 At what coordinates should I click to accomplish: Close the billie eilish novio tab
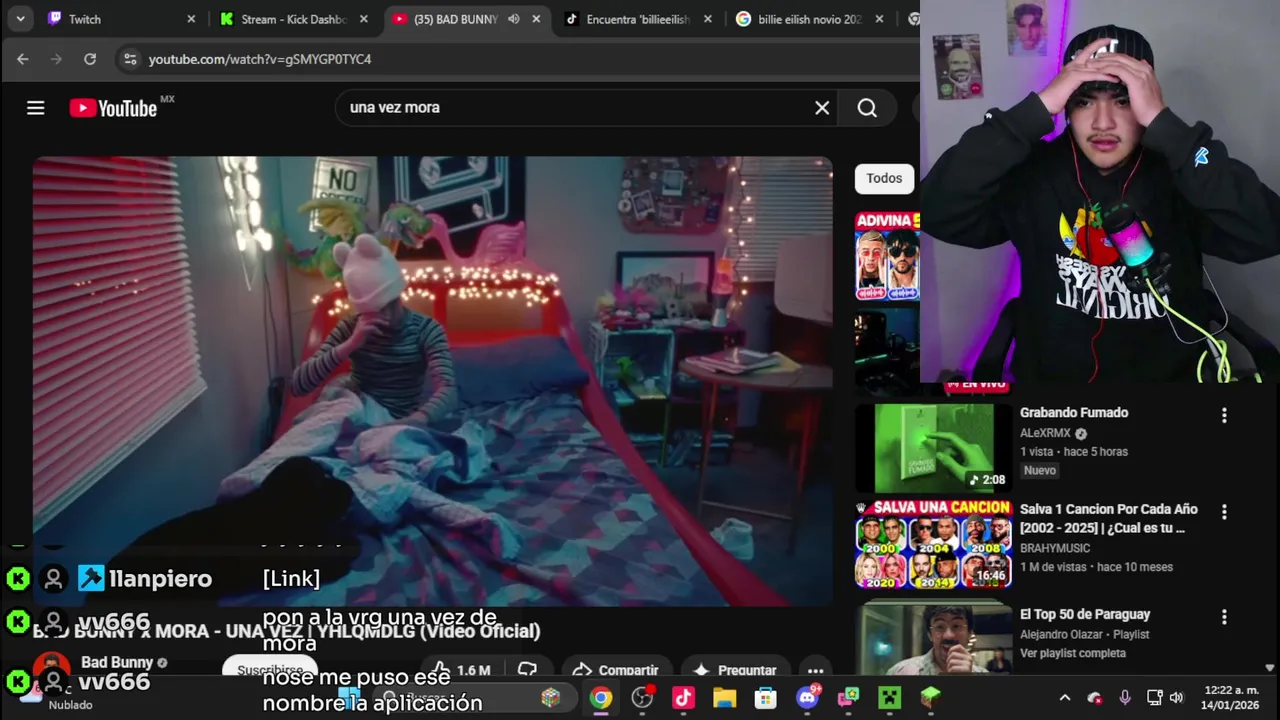(x=880, y=19)
